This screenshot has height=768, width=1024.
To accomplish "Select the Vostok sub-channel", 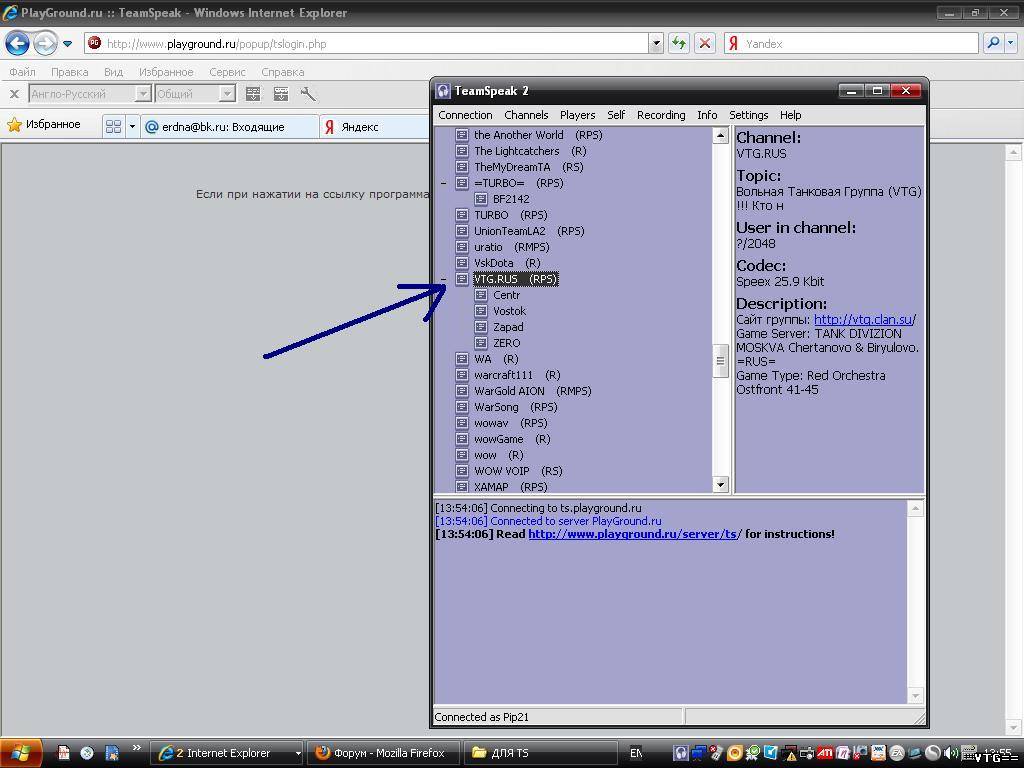I will click(x=509, y=312).
